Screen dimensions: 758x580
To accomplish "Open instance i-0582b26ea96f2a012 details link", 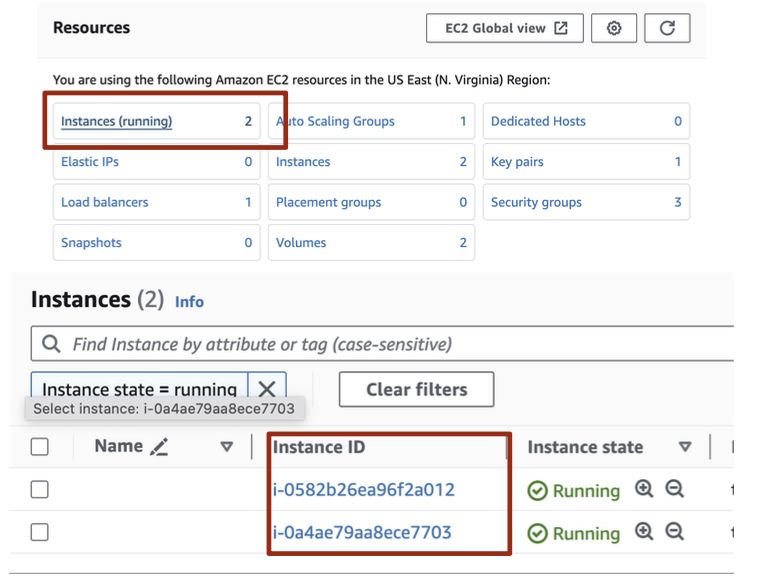I will point(364,489).
